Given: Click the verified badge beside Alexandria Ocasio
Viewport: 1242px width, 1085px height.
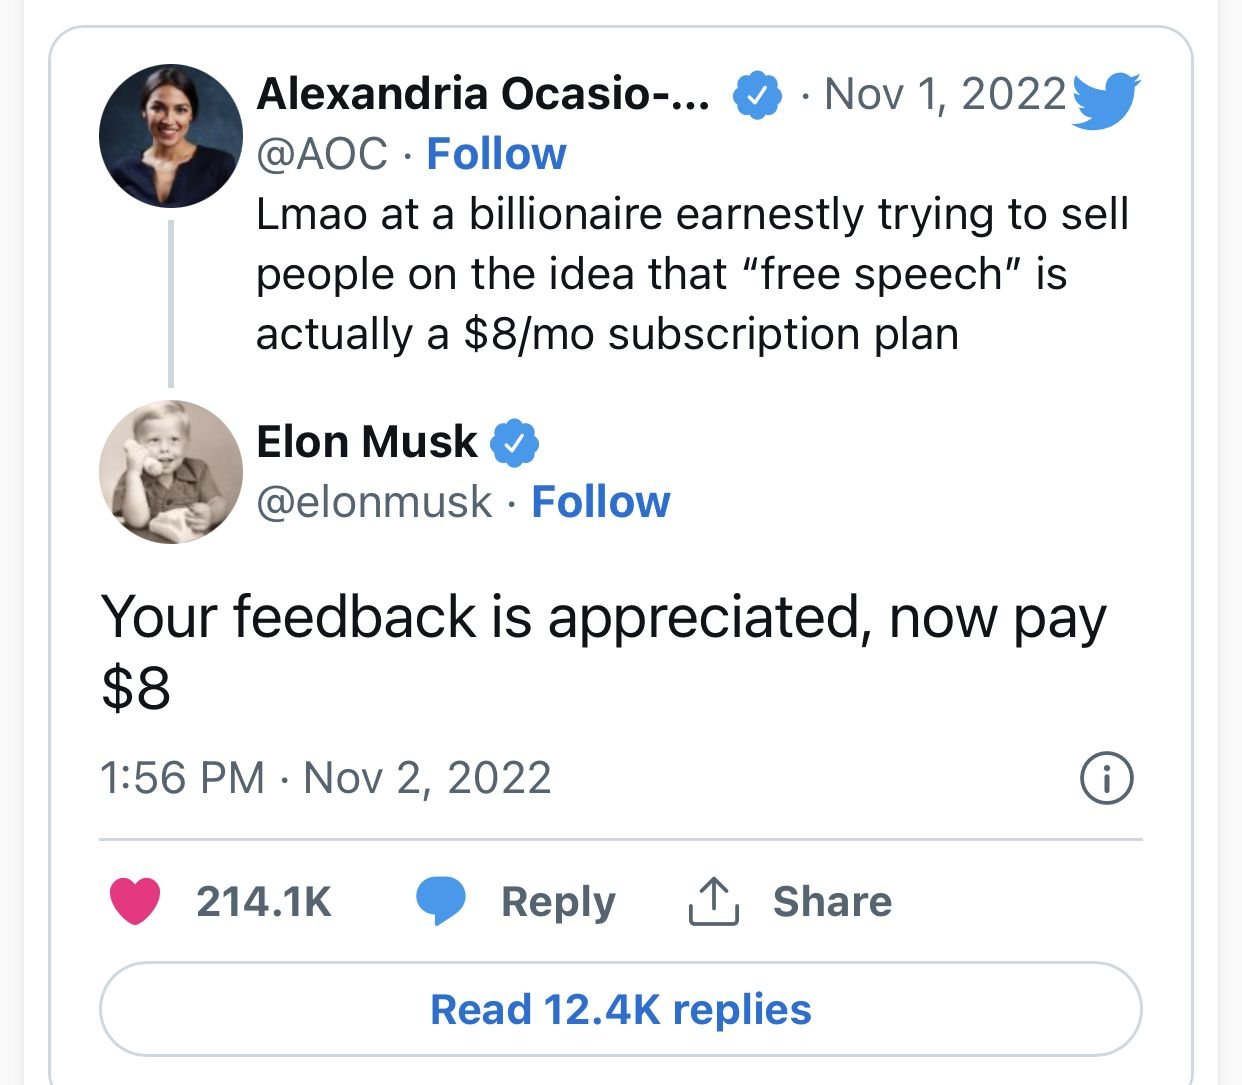Looking at the screenshot, I should [758, 96].
